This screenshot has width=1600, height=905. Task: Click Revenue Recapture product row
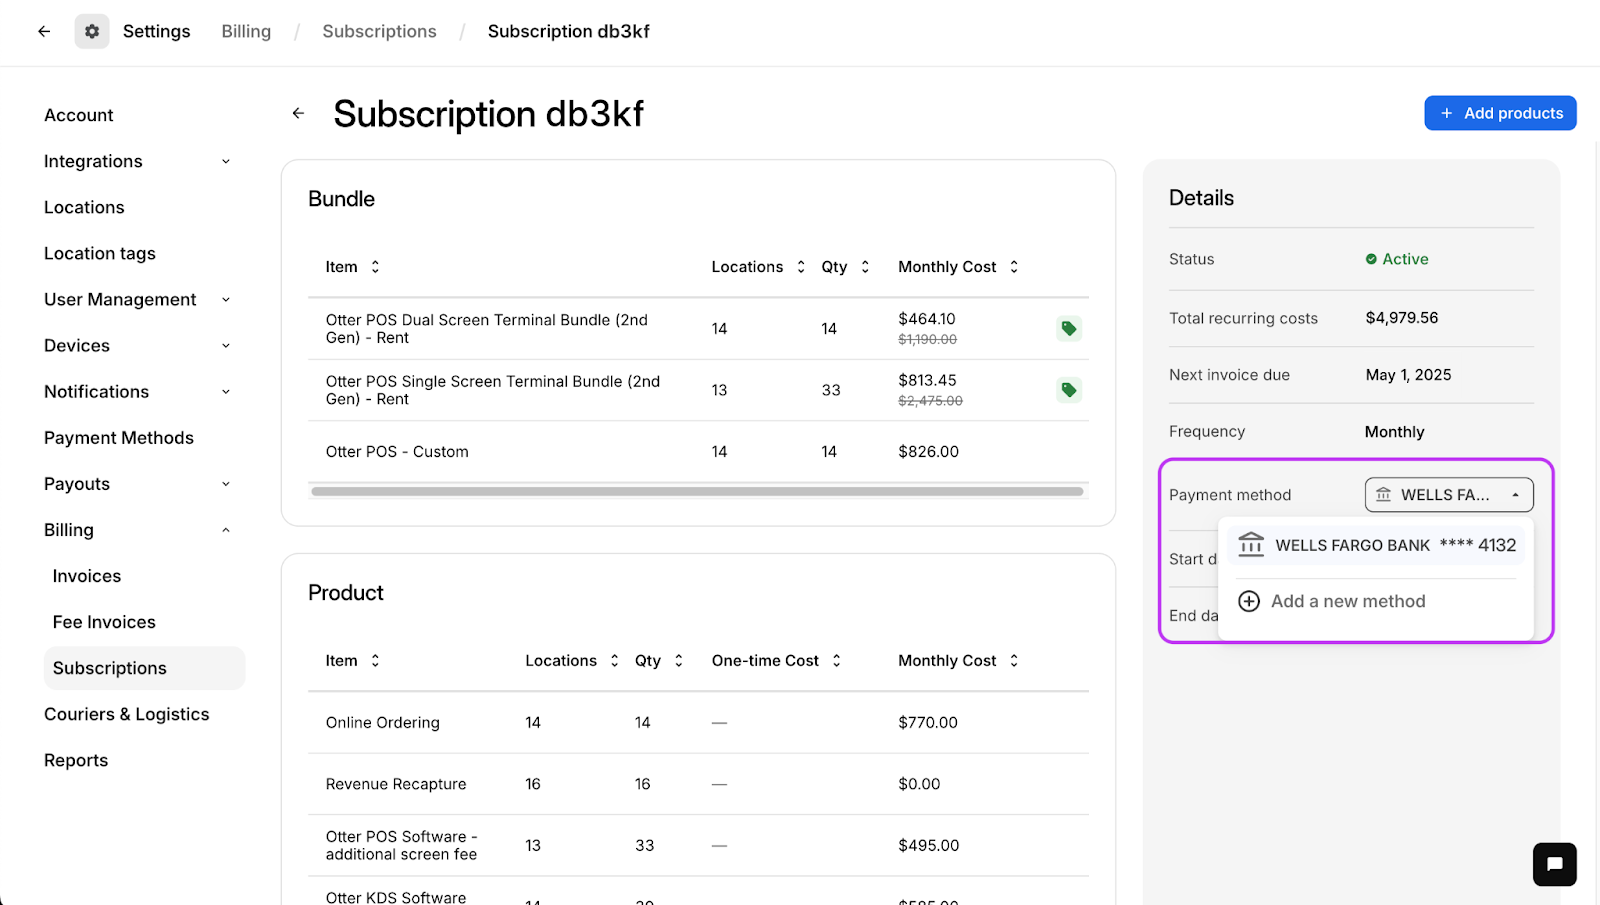pos(698,784)
